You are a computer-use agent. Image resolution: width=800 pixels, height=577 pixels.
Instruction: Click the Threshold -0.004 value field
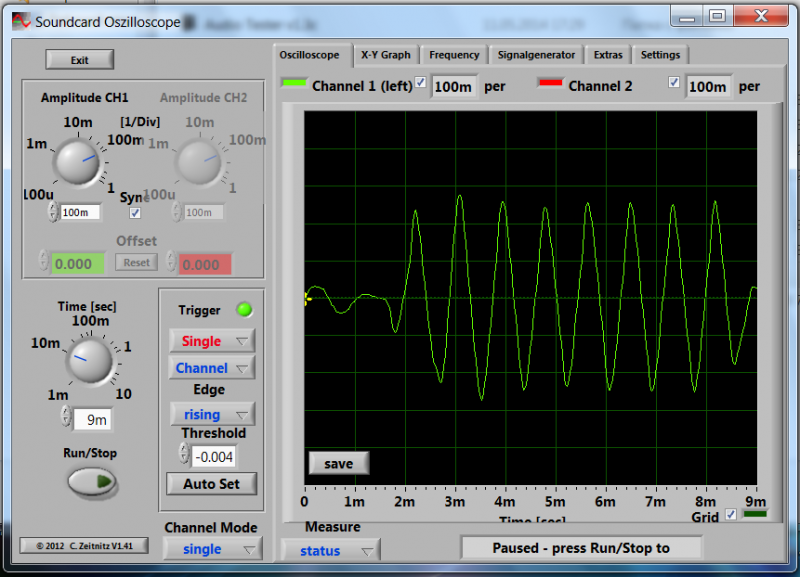213,457
